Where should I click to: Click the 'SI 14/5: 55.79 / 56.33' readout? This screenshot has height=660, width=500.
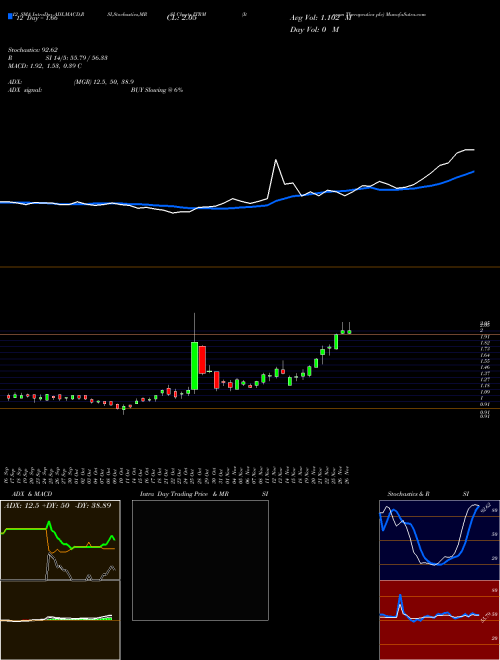click(x=77, y=58)
